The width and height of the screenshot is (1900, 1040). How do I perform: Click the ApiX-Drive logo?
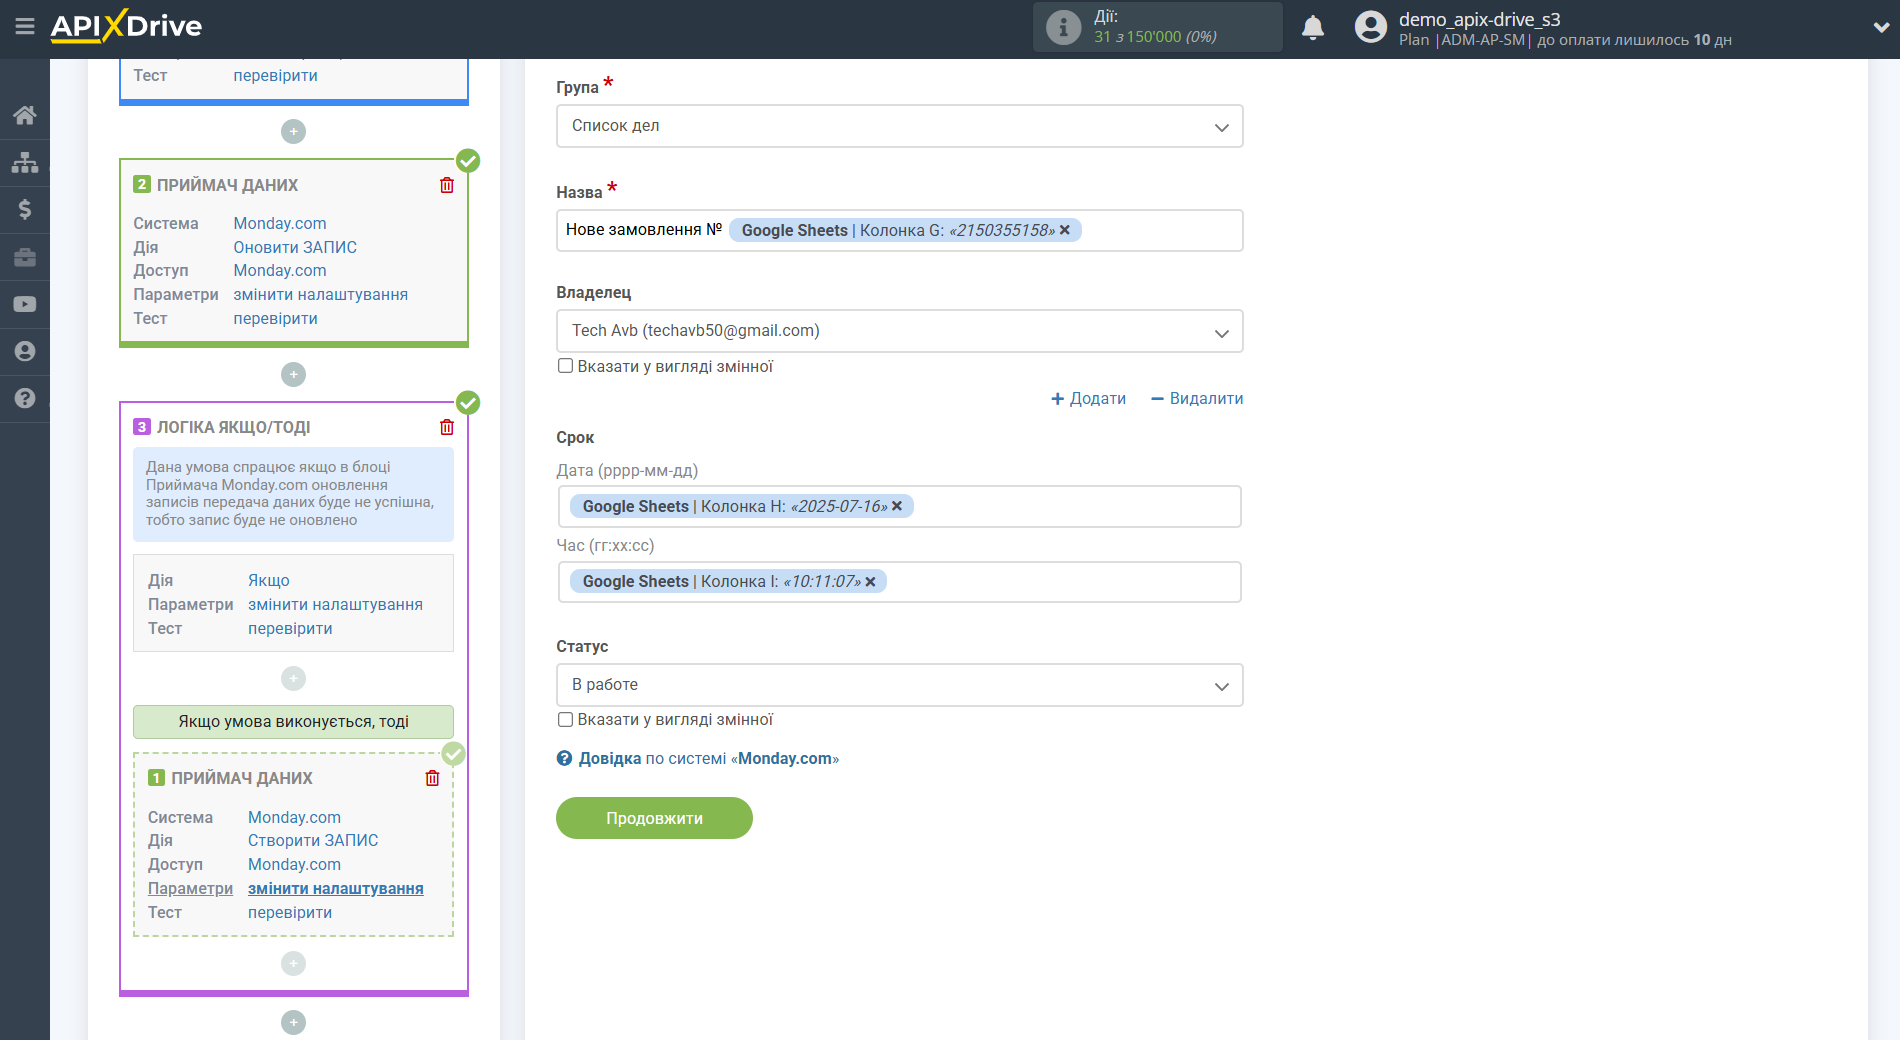pos(126,26)
